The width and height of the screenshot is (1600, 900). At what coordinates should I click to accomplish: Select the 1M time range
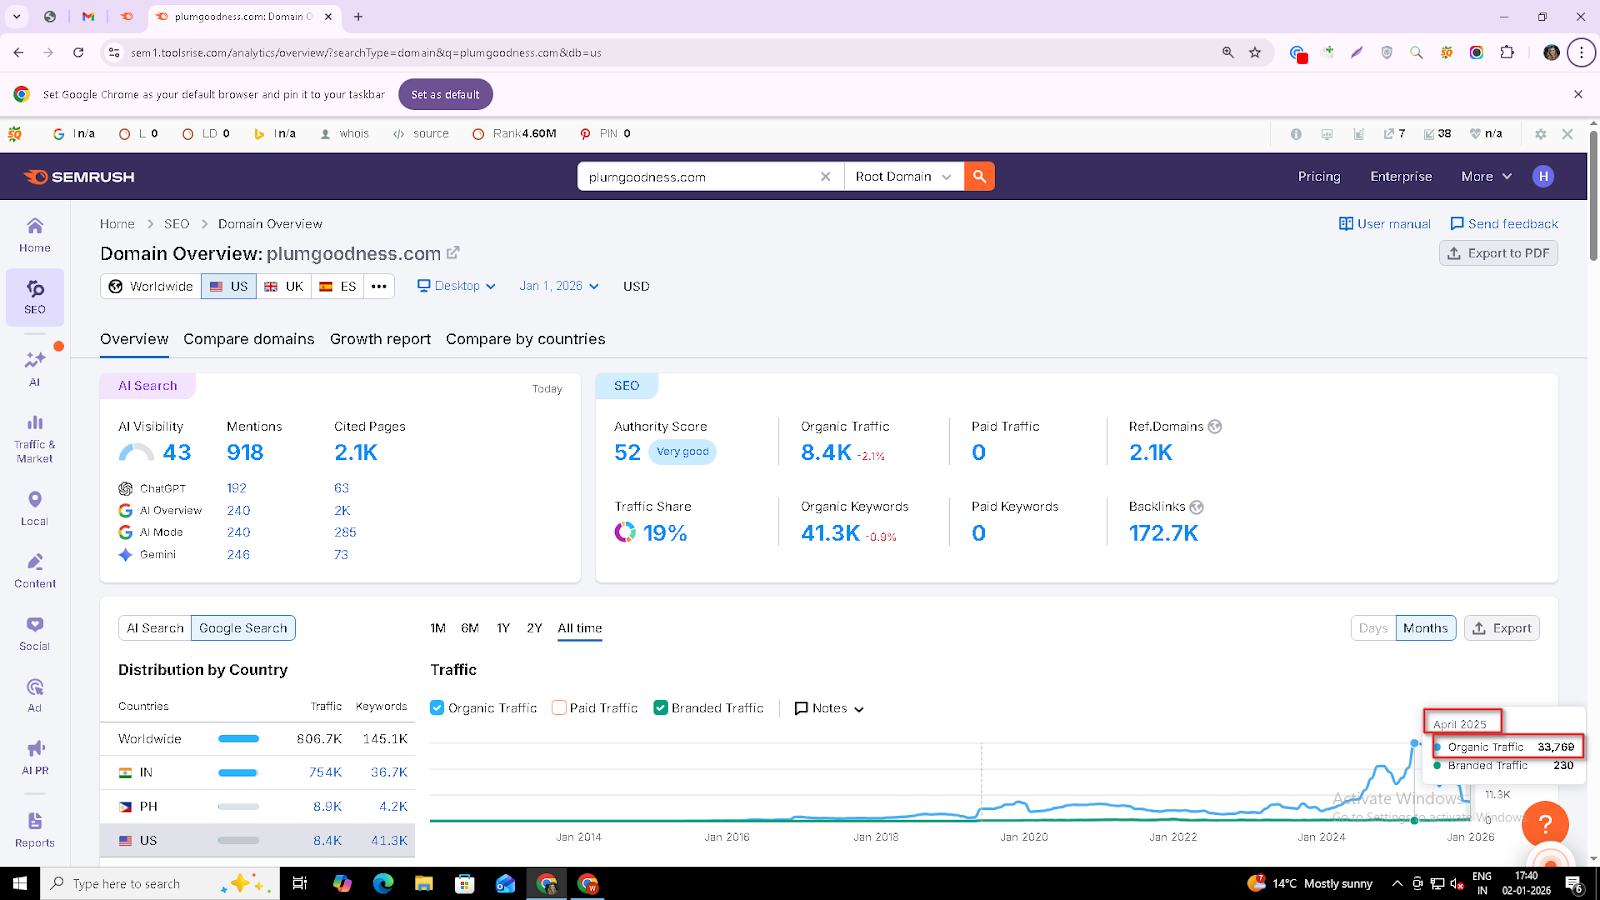pos(438,628)
